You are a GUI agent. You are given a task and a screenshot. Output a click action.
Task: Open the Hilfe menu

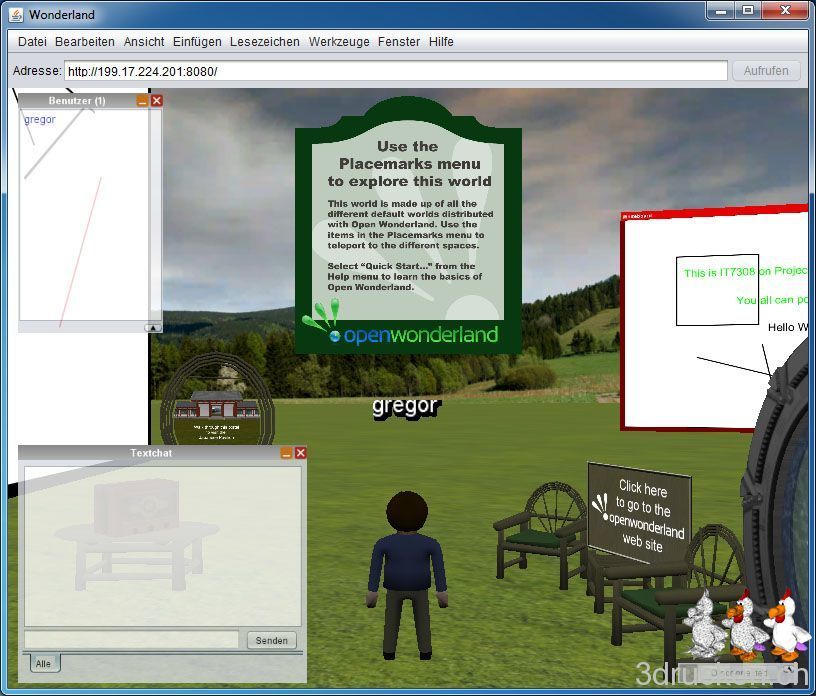(441, 42)
